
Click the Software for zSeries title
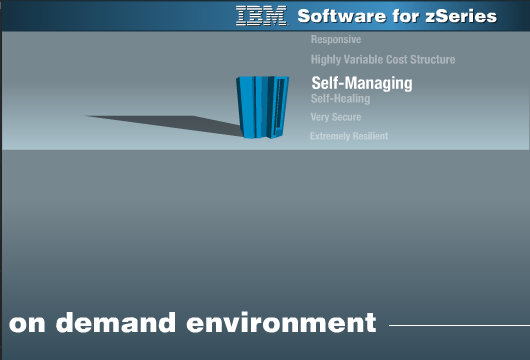pyautogui.click(x=397, y=16)
